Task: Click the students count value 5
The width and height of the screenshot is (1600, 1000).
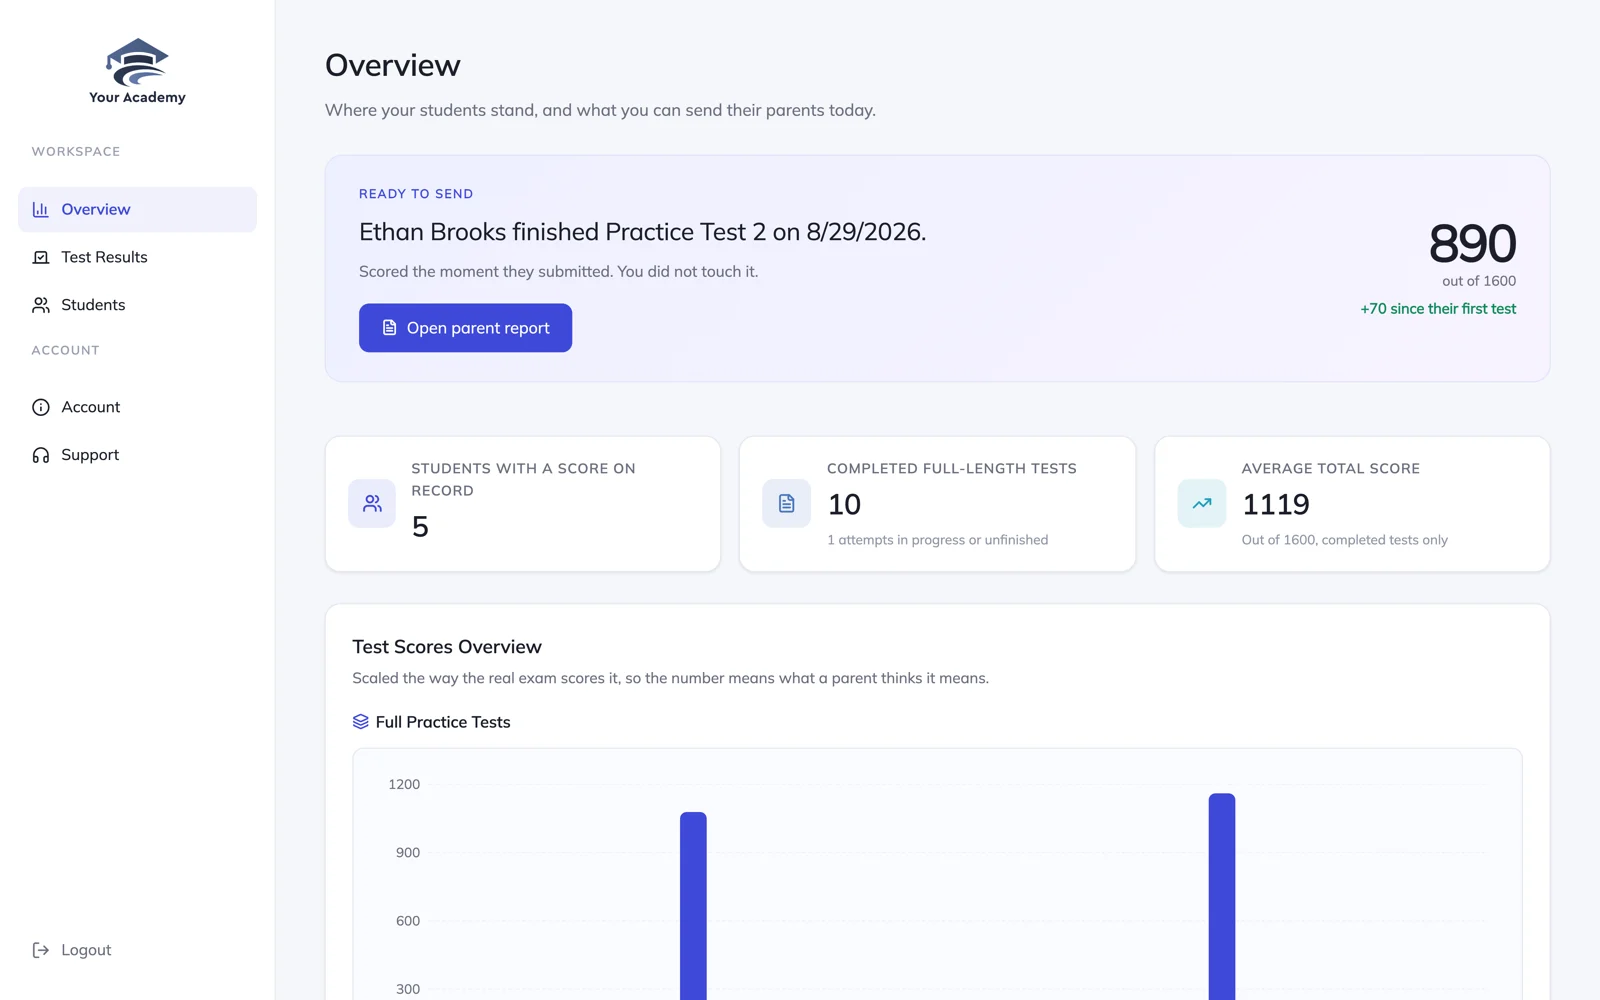Action: pos(420,527)
